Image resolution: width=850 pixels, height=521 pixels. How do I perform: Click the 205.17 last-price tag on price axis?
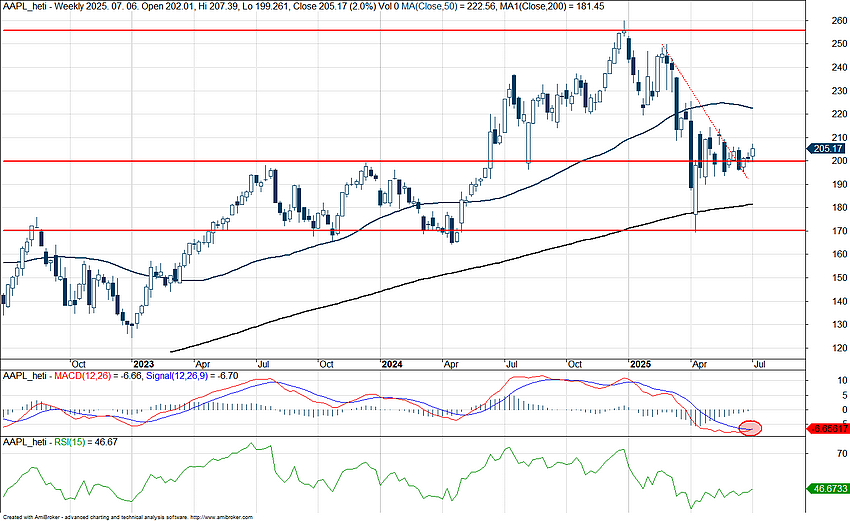827,149
